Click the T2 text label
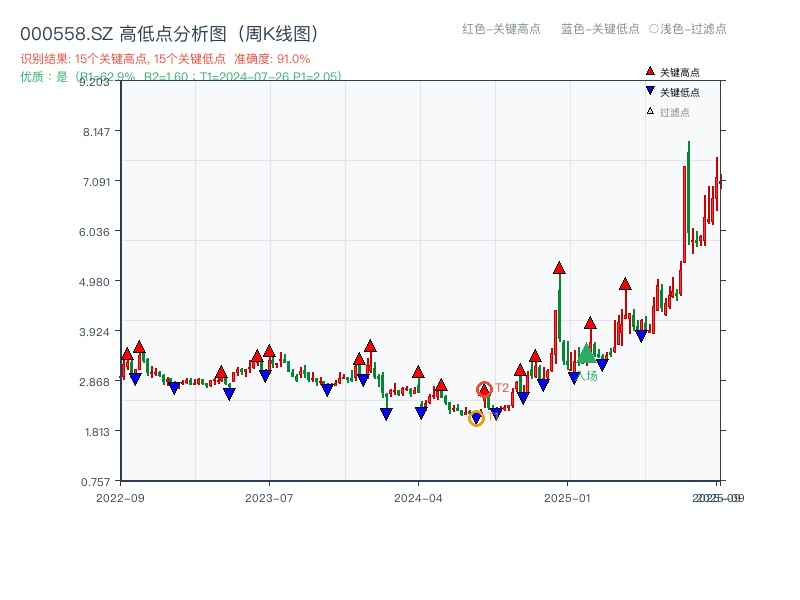 [x=502, y=388]
